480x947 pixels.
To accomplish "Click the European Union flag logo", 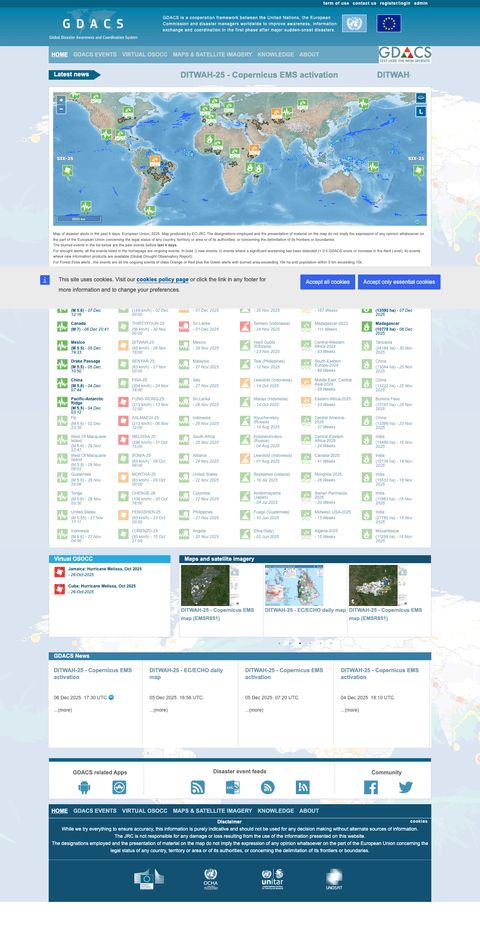I will 389,24.
